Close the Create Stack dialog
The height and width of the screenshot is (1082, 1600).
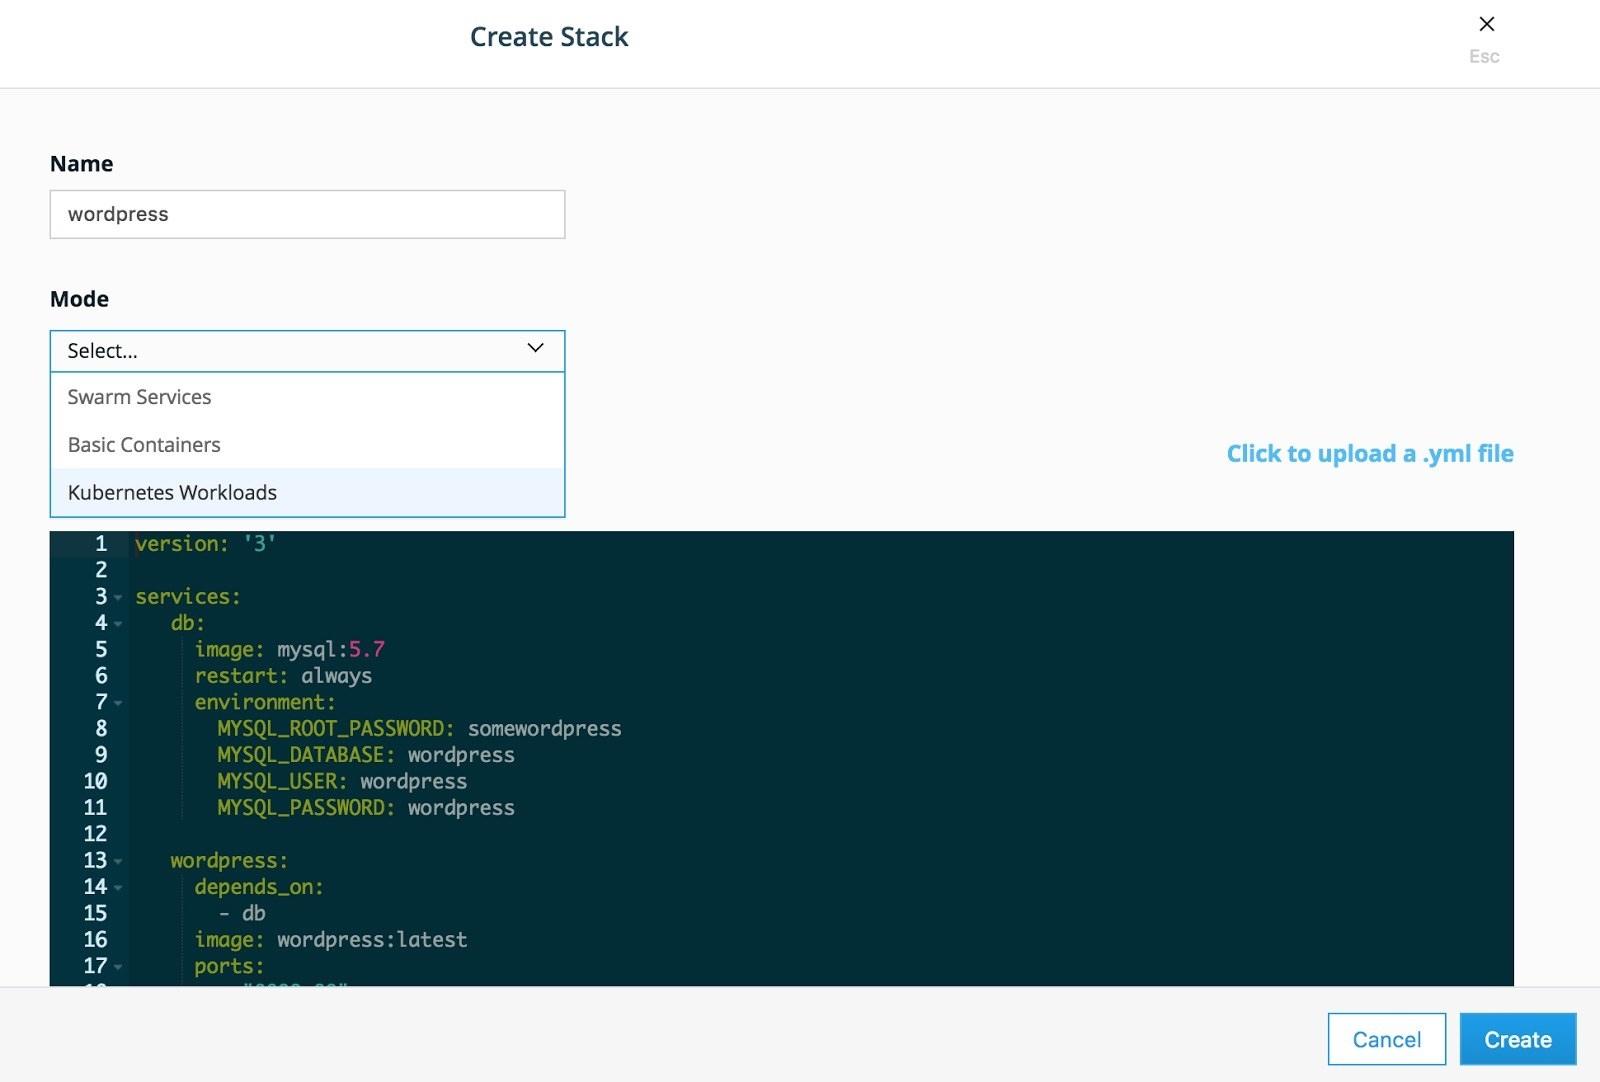coord(1486,24)
